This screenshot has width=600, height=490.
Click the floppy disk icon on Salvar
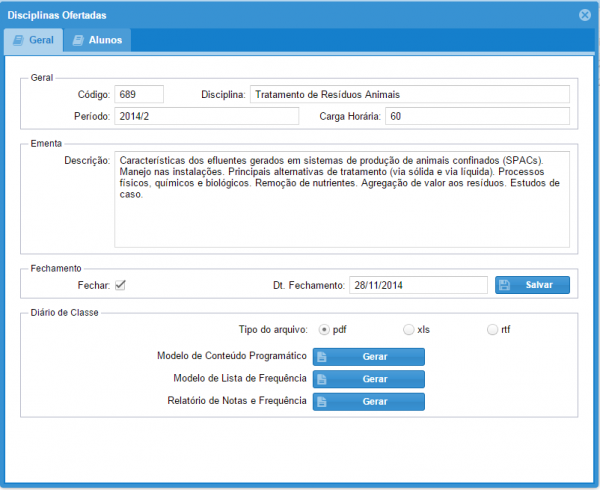tap(505, 285)
